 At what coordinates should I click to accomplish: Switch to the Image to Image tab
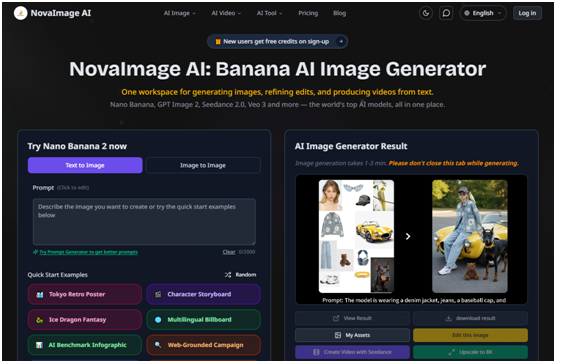[203, 165]
